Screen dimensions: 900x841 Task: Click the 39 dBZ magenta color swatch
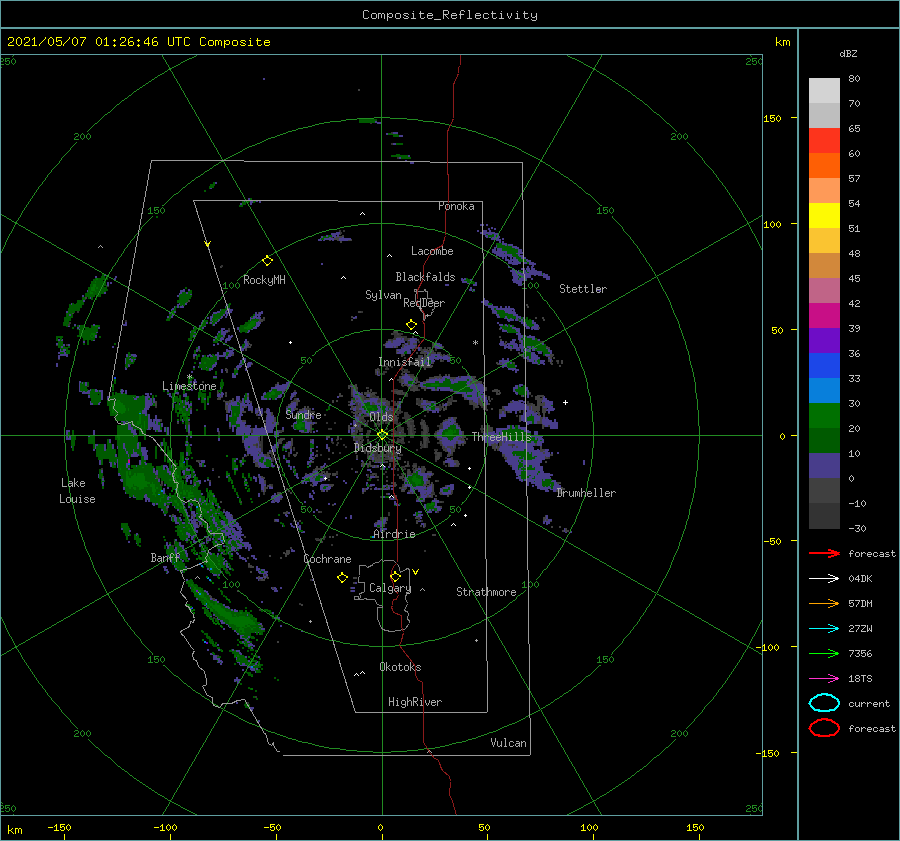point(824,316)
